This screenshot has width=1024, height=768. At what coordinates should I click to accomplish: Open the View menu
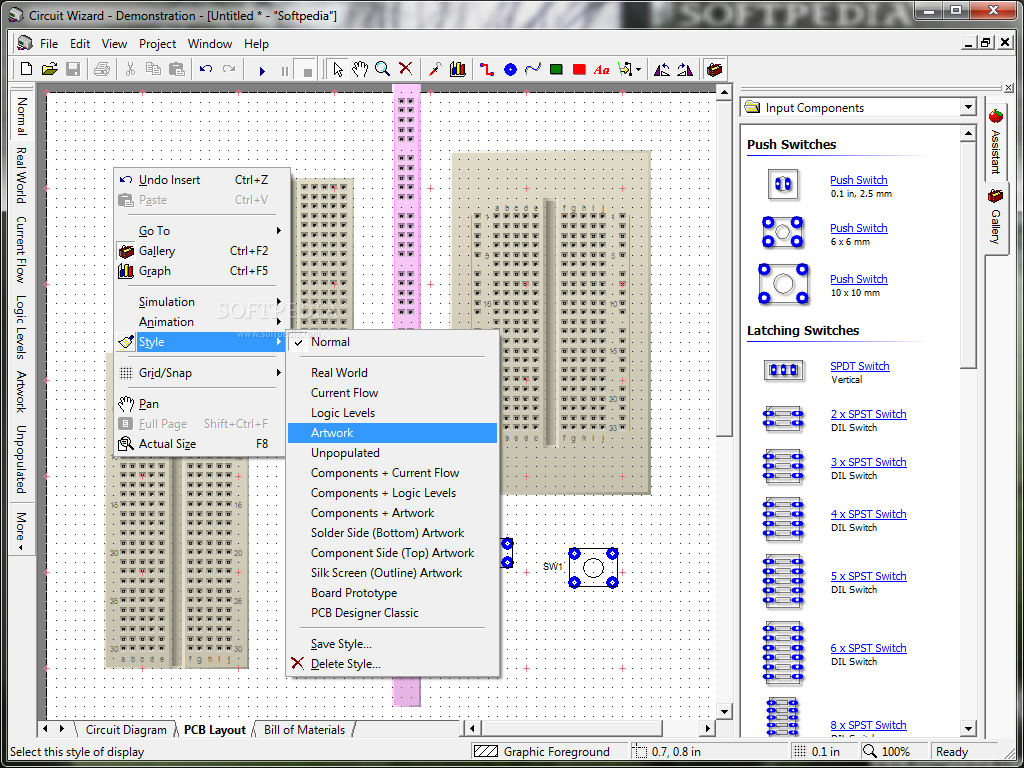(114, 44)
